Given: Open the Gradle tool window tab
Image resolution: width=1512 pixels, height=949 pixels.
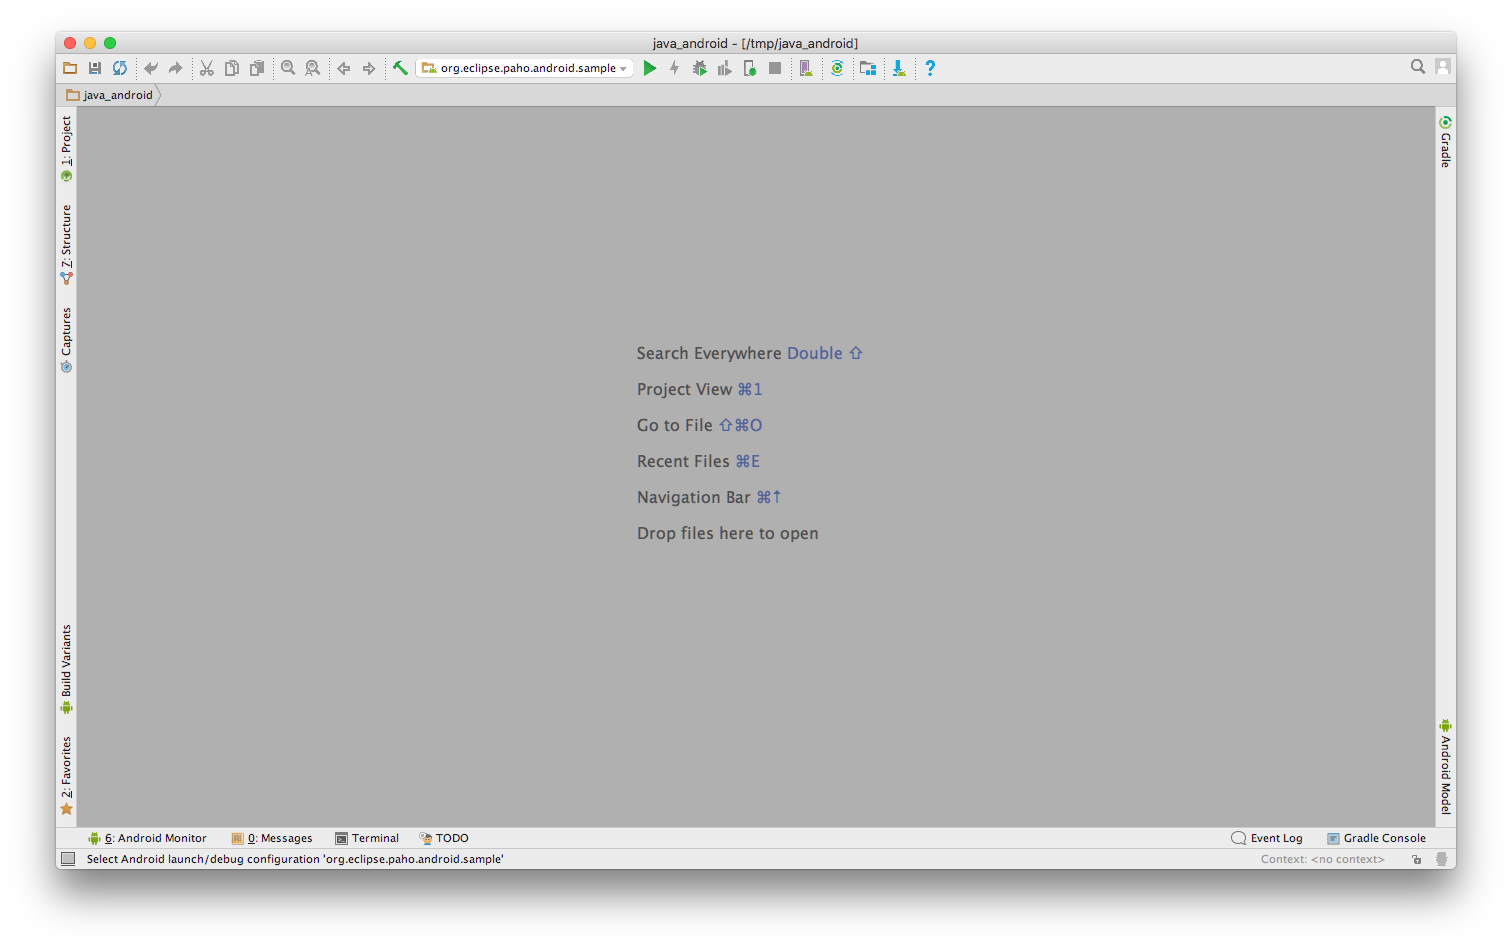Looking at the screenshot, I should (x=1445, y=141).
